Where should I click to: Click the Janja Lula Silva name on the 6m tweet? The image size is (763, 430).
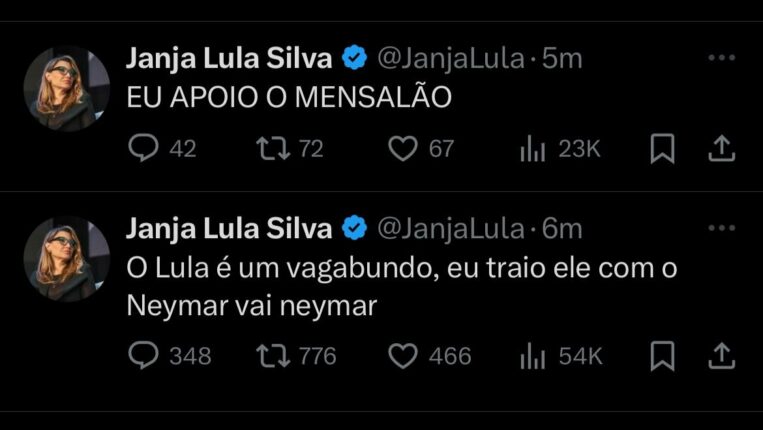click(229, 229)
